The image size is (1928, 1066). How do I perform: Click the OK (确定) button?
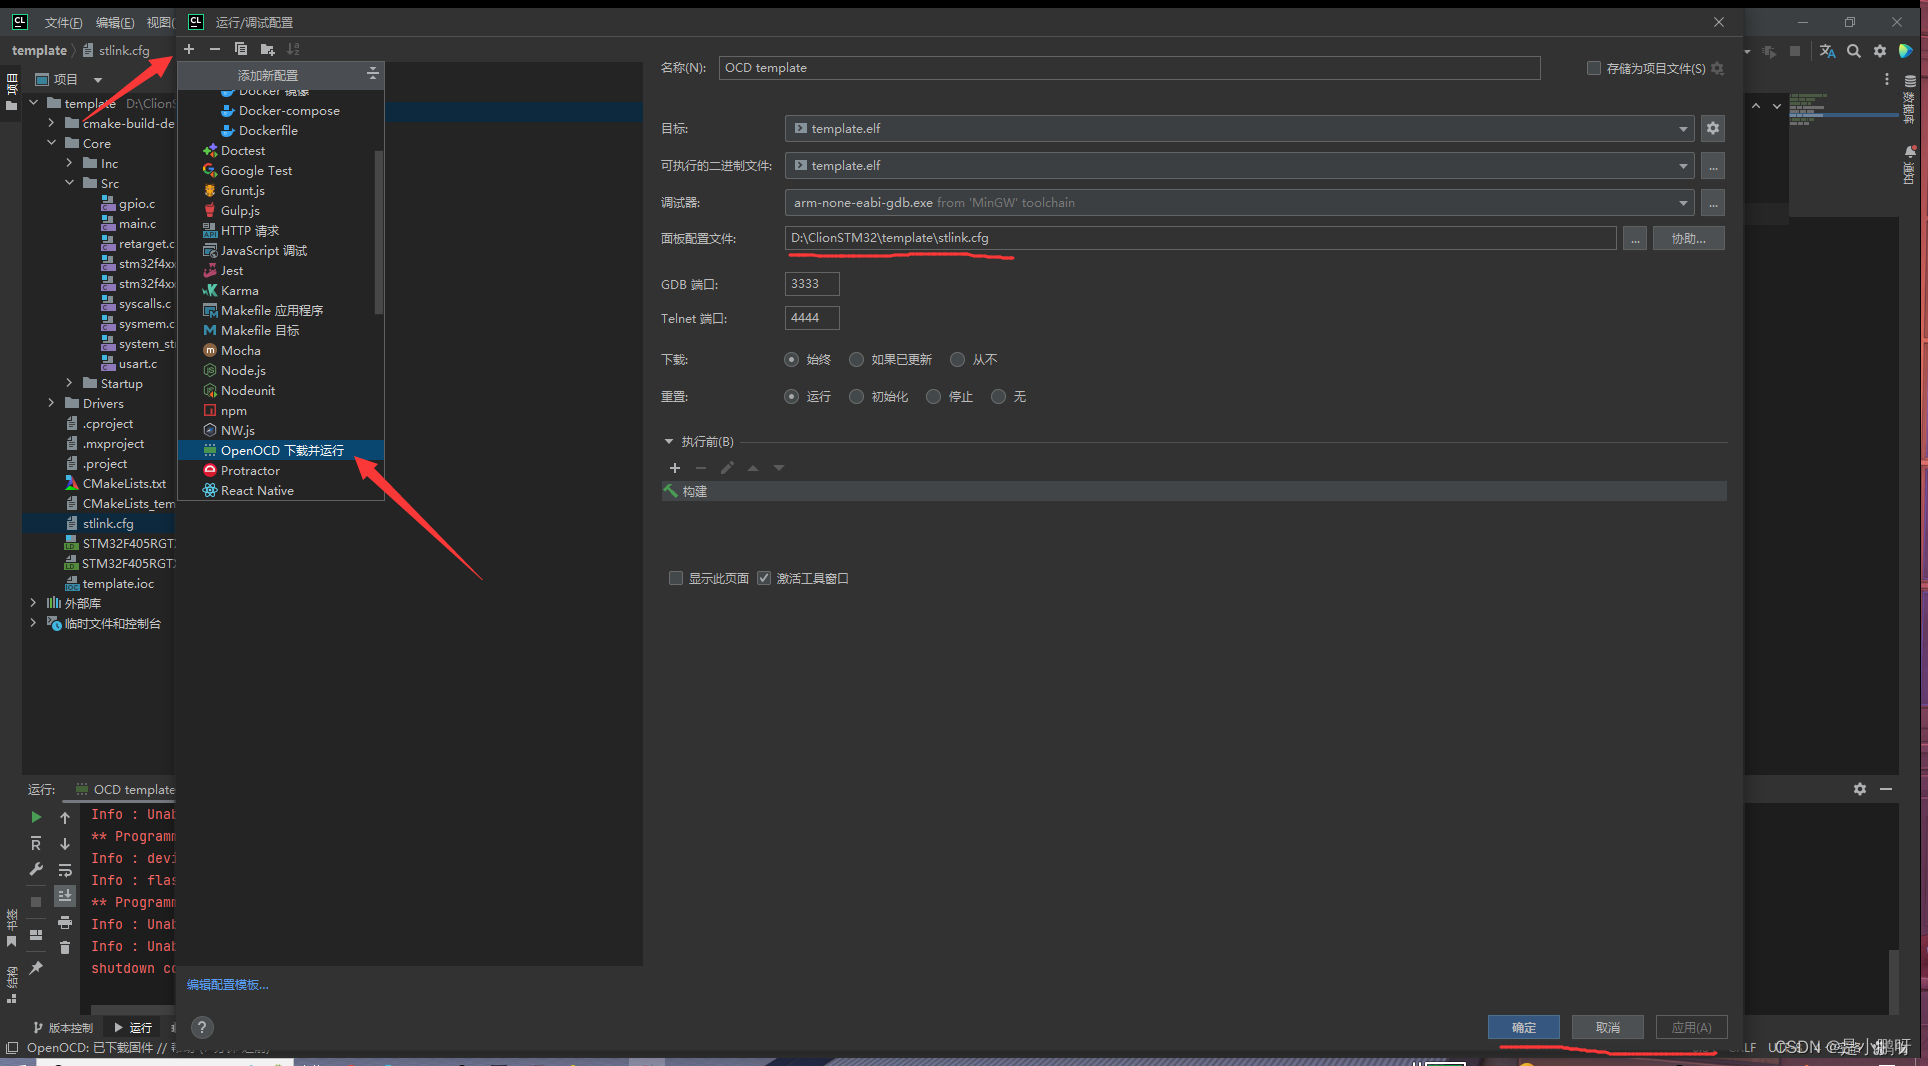tap(1523, 1027)
